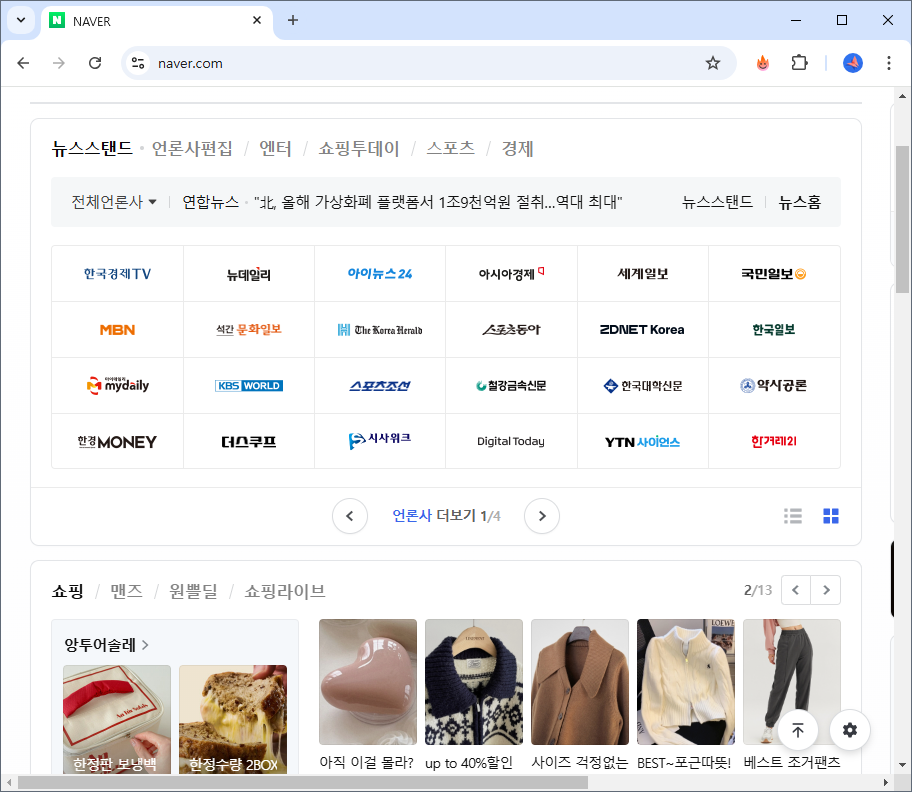Open 한국일보 press logo
The image size is (912, 792).
click(774, 330)
